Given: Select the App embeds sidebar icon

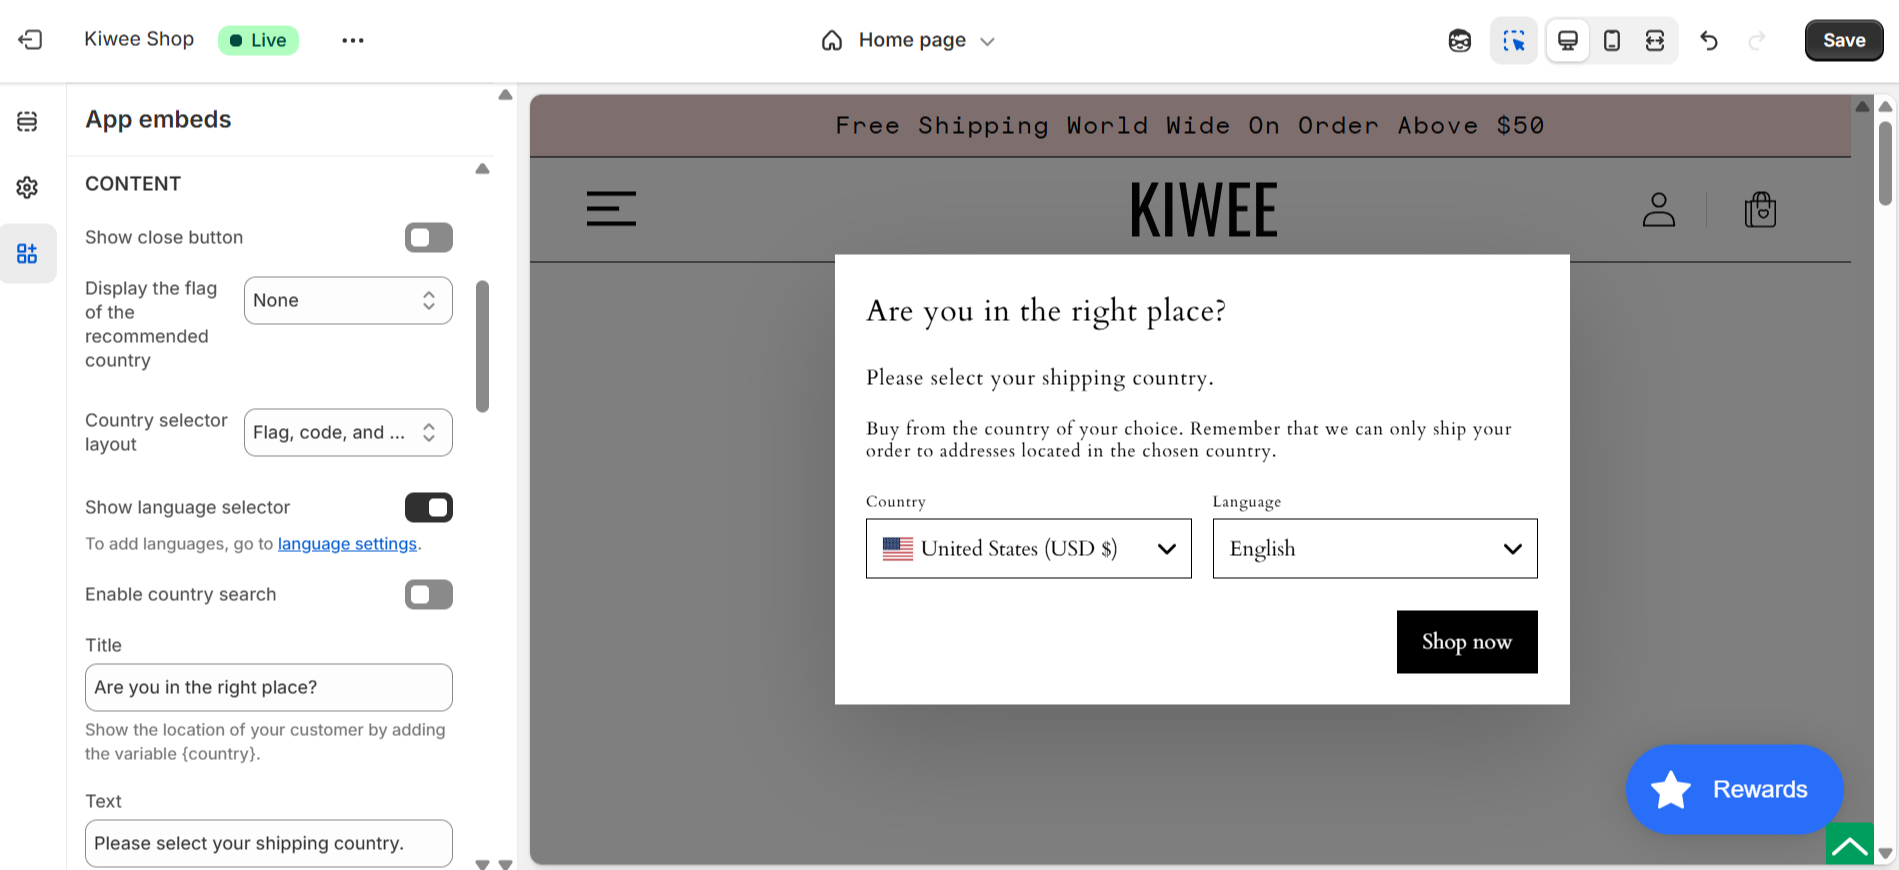Looking at the screenshot, I should pyautogui.click(x=27, y=254).
